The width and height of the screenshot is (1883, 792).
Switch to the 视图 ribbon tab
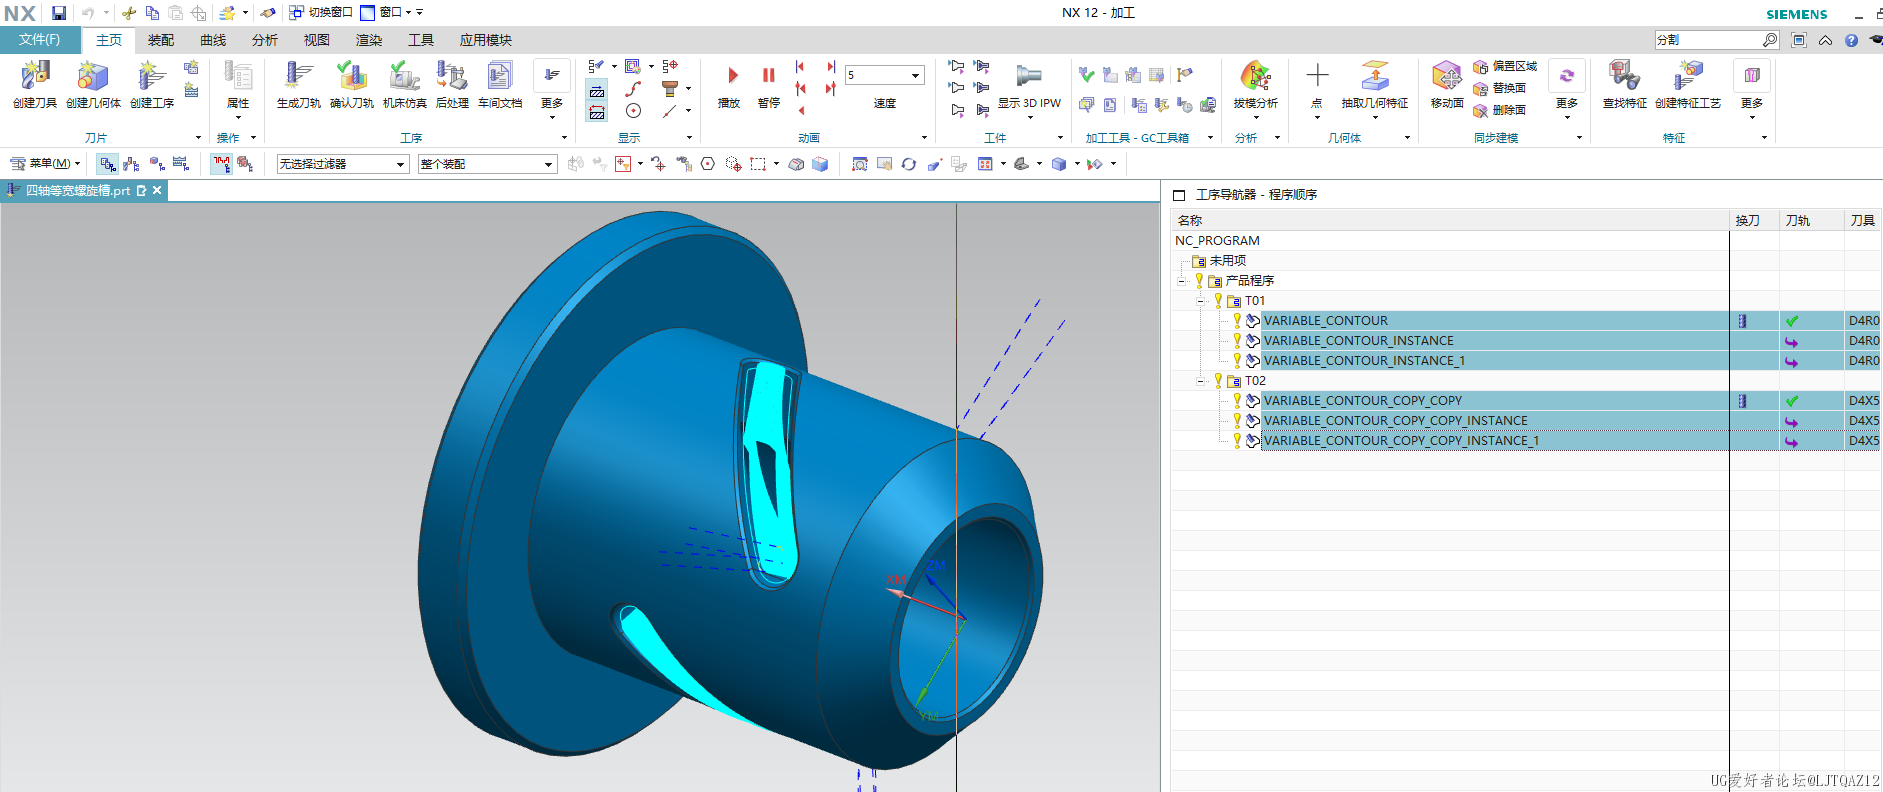[317, 40]
